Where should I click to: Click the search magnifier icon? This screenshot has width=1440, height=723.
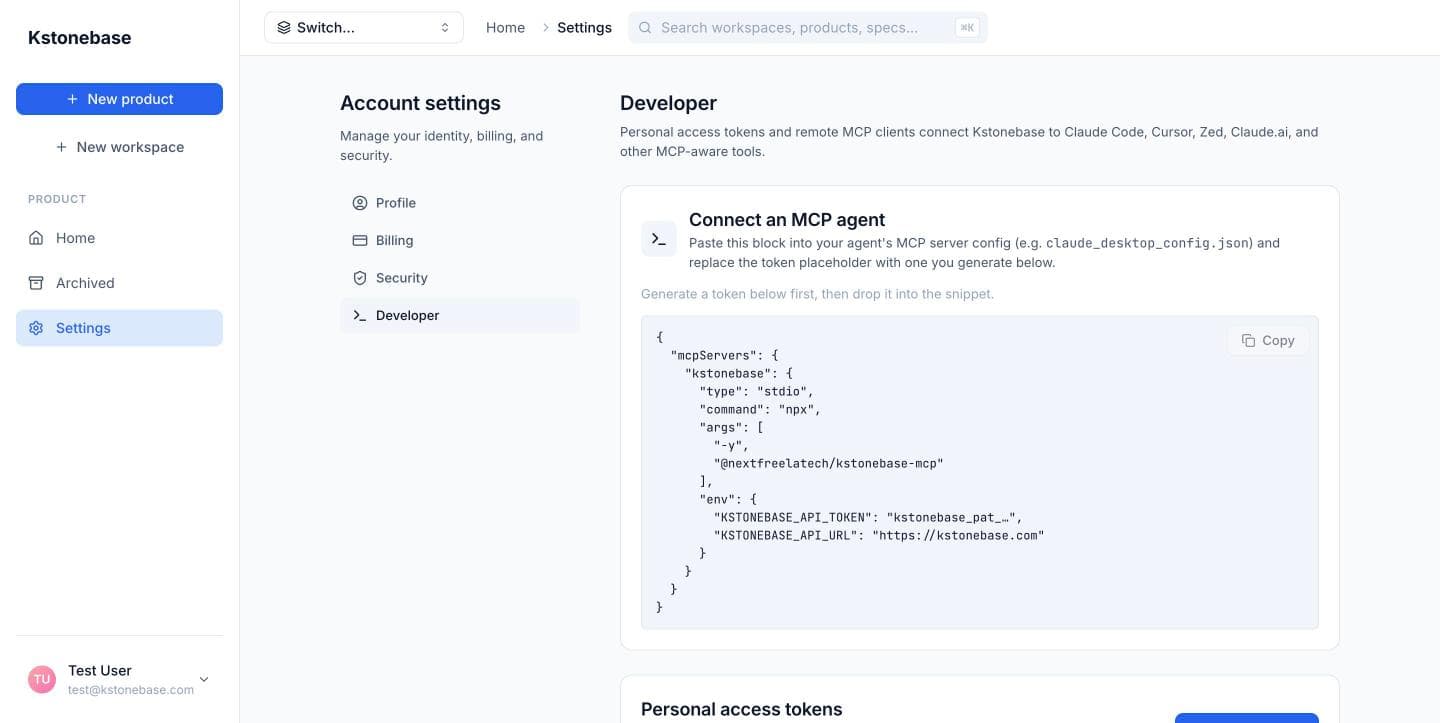[645, 28]
